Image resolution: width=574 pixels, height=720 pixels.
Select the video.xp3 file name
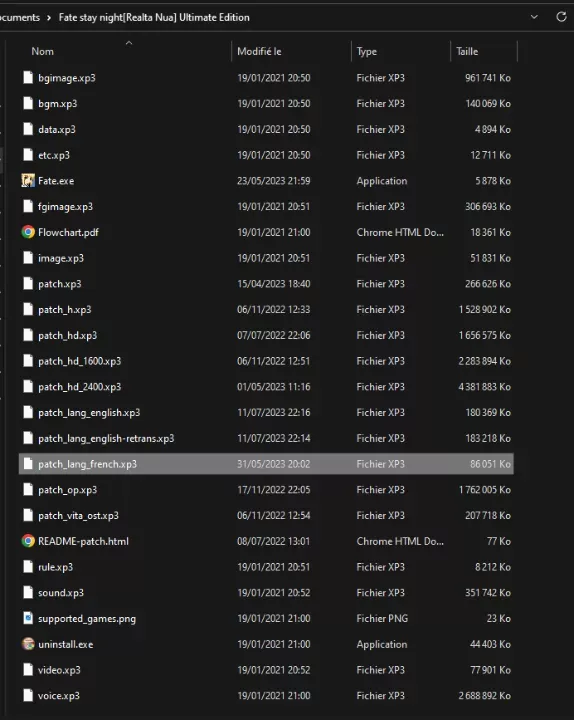pos(59,670)
